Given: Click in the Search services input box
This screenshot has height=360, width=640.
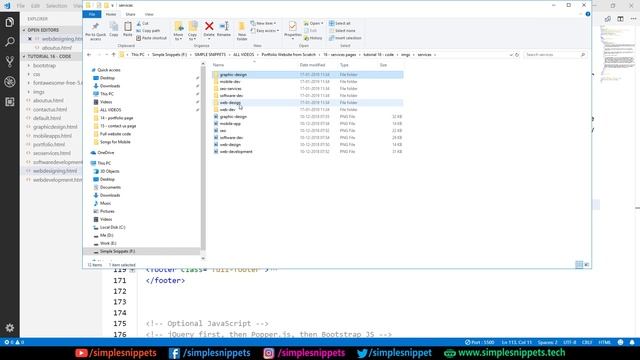Looking at the screenshot, I should (x=555, y=55).
